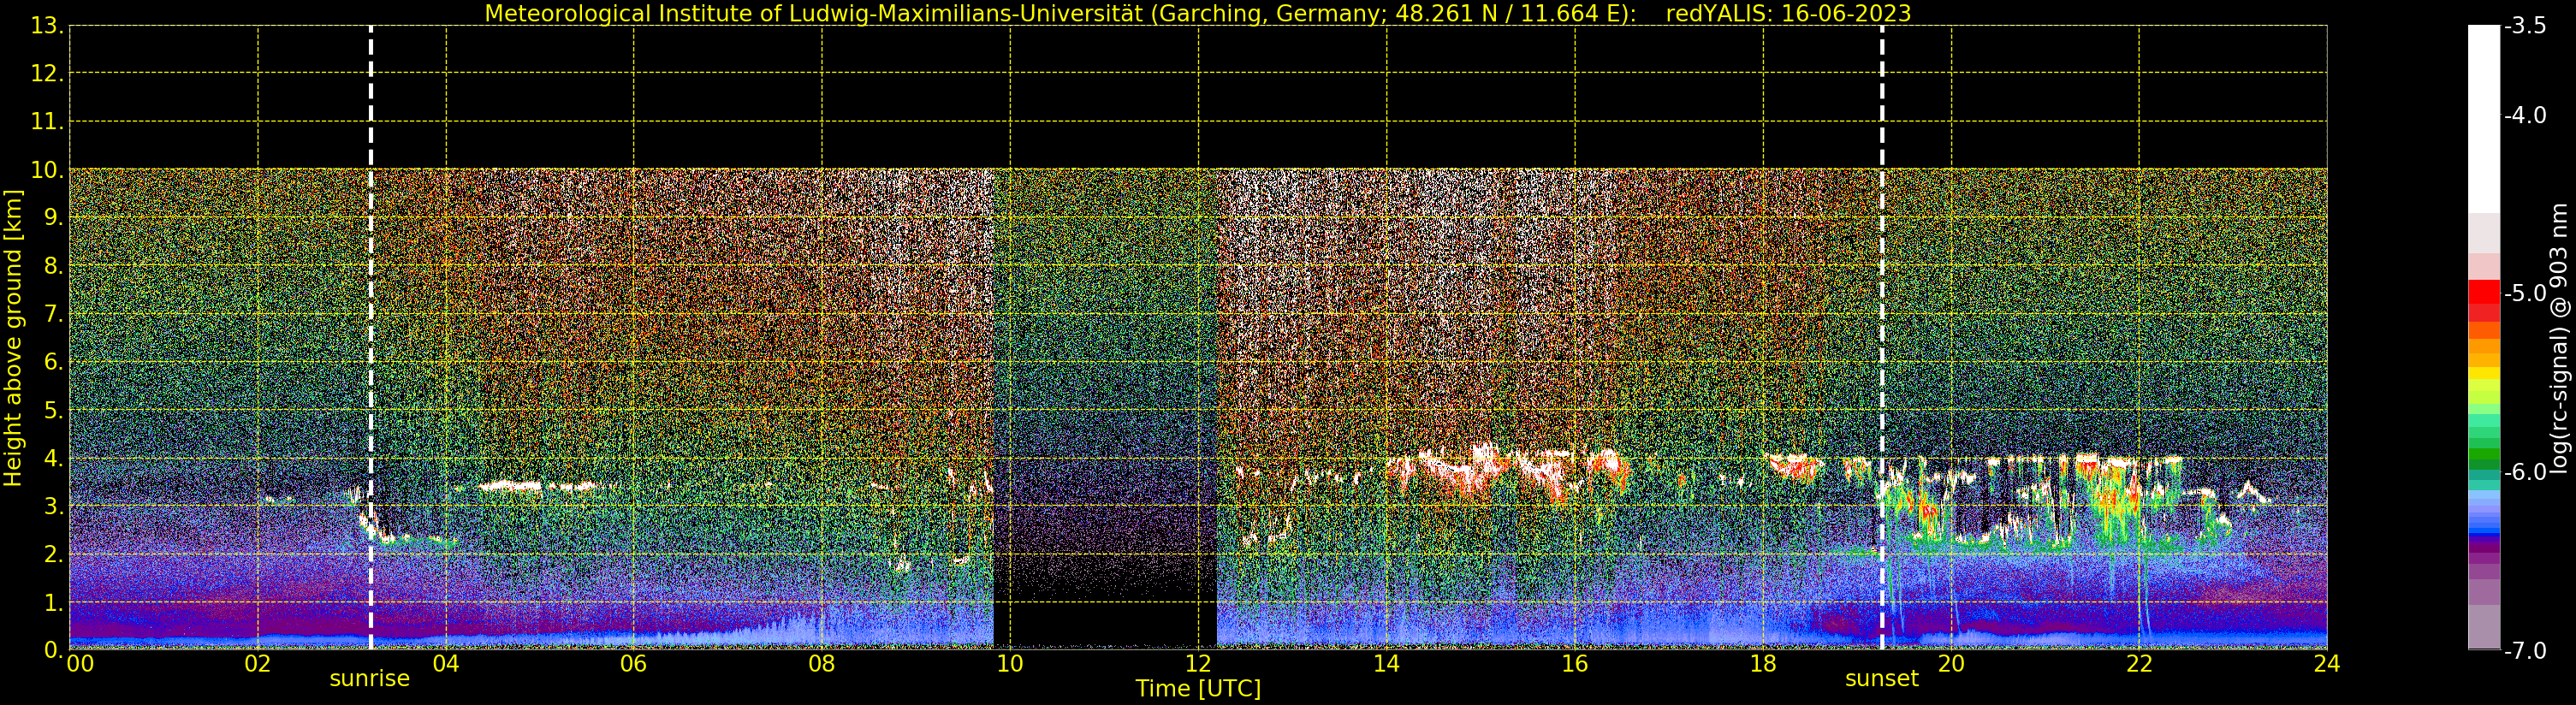The image size is (2576, 705).
Task: Click the -4.0 colorbar tick label
Action: [x=2525, y=115]
